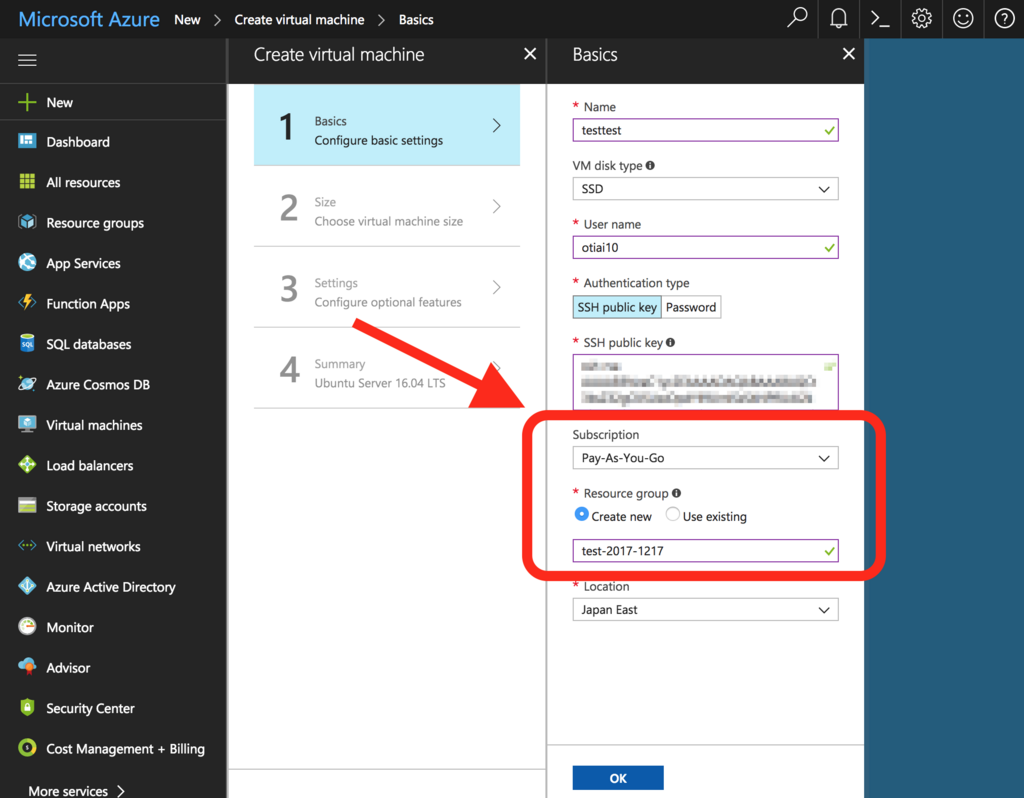This screenshot has height=798, width=1024.
Task: Edit the Name field testtest
Action: click(x=705, y=130)
